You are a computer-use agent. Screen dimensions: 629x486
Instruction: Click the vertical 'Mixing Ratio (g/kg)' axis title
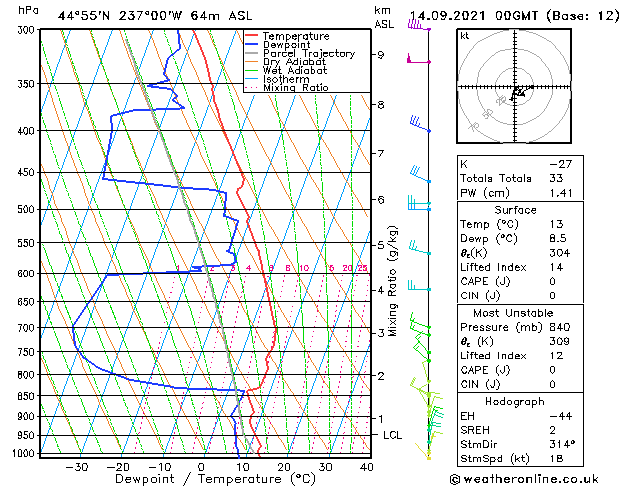point(393,281)
